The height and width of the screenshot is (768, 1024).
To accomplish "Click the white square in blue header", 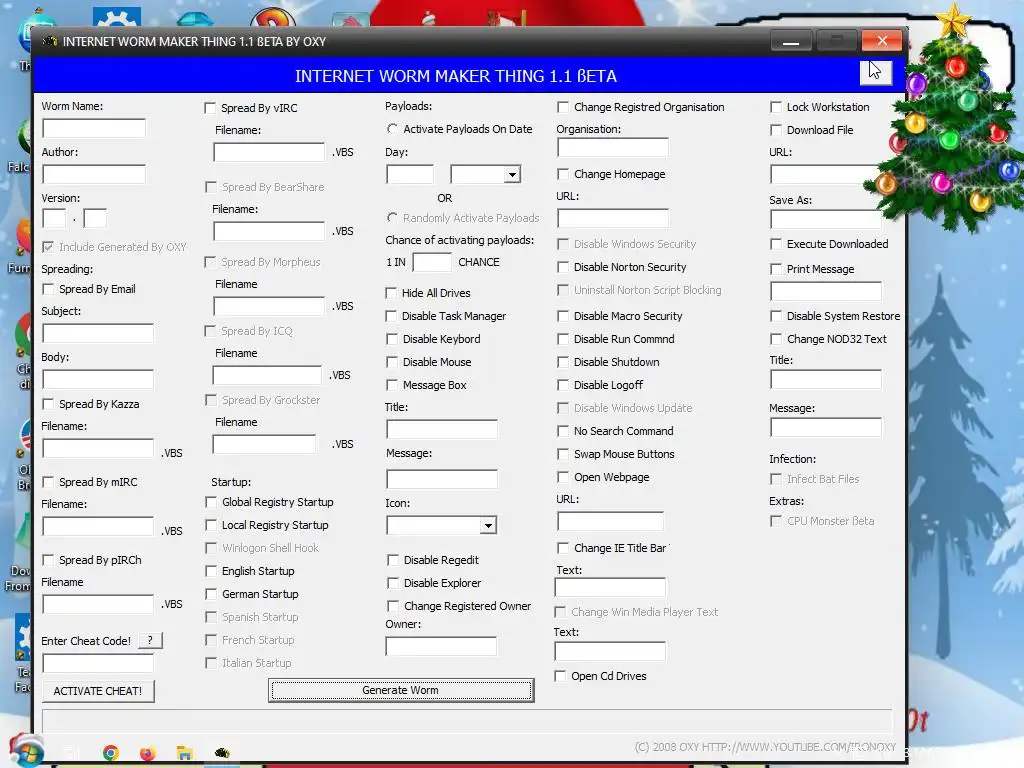I will point(876,72).
